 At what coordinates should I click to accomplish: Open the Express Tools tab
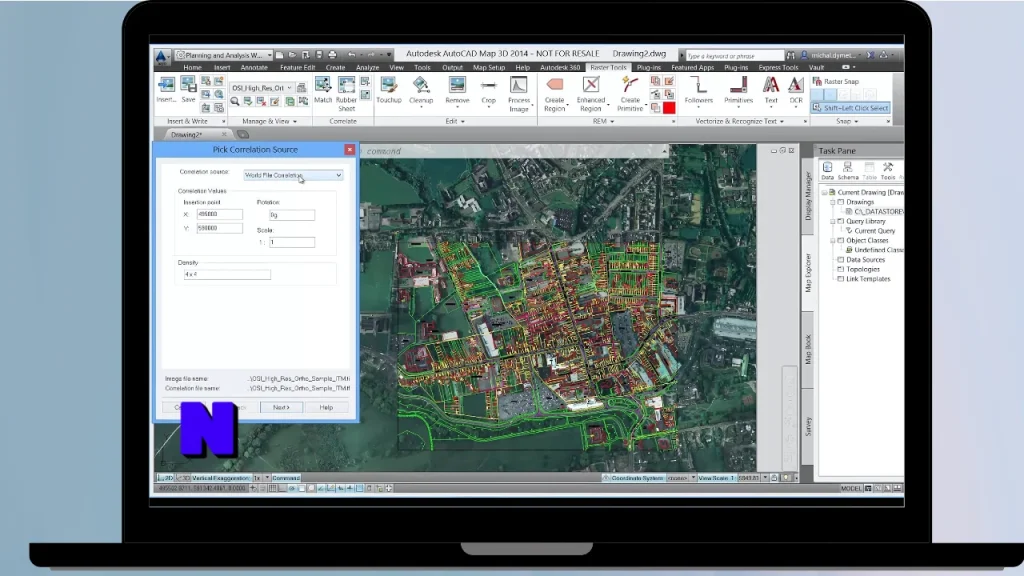778,67
